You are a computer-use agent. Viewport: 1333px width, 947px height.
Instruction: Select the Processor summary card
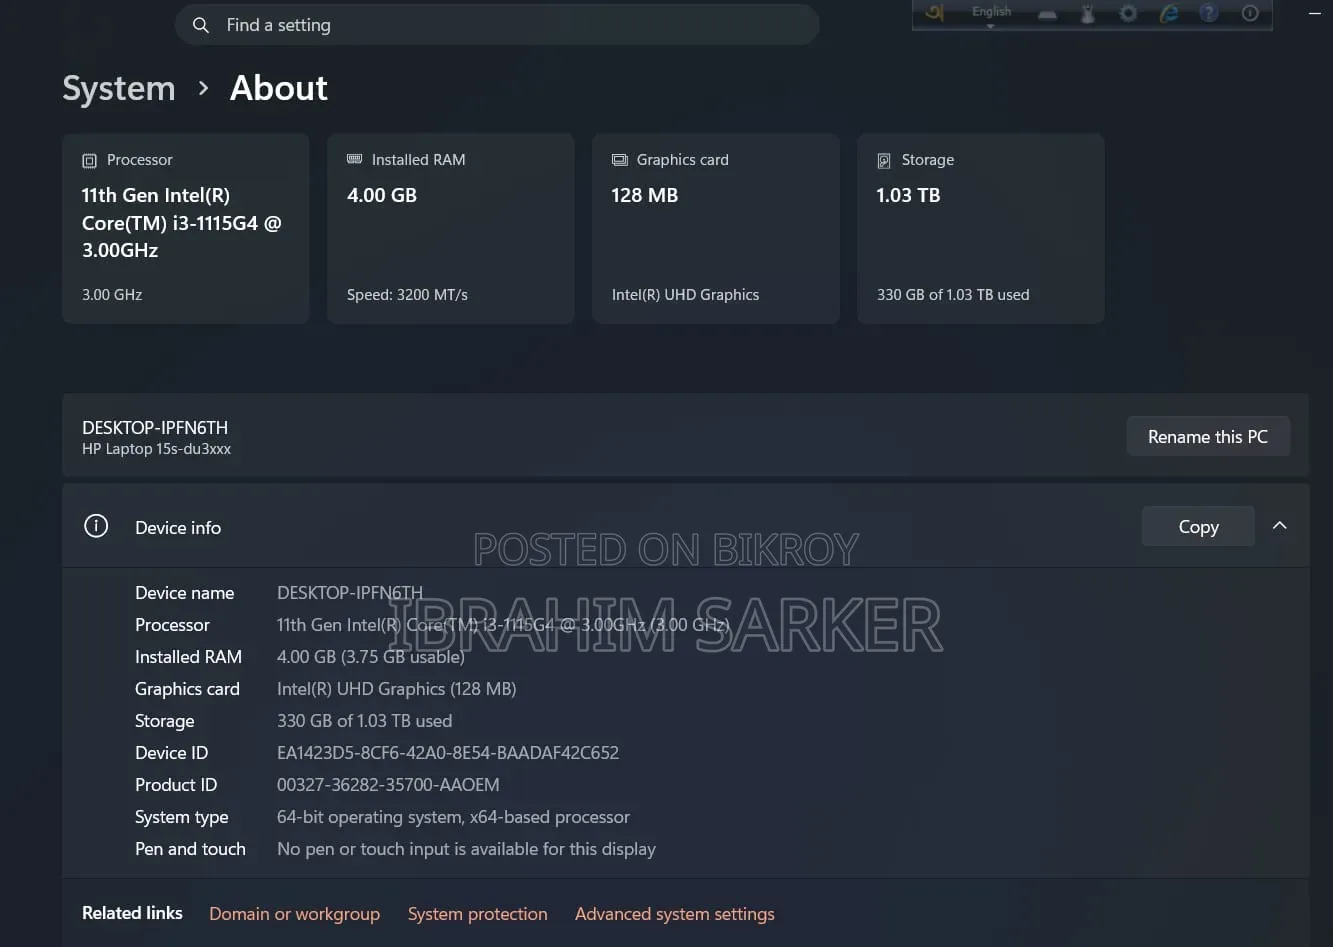pos(186,229)
